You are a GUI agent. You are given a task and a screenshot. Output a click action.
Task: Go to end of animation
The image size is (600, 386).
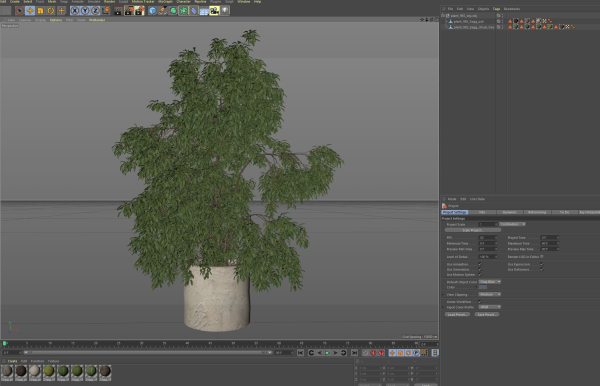(354, 353)
